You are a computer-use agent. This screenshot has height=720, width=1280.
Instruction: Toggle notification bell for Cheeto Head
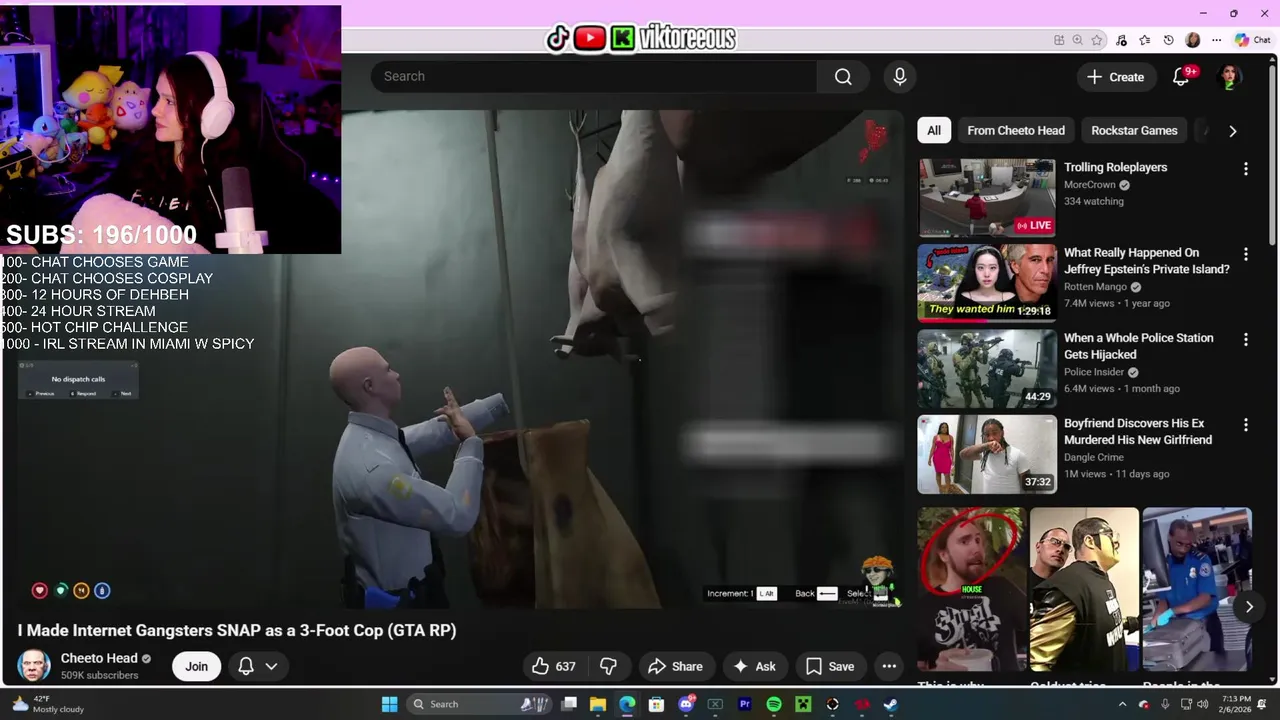pos(246,666)
